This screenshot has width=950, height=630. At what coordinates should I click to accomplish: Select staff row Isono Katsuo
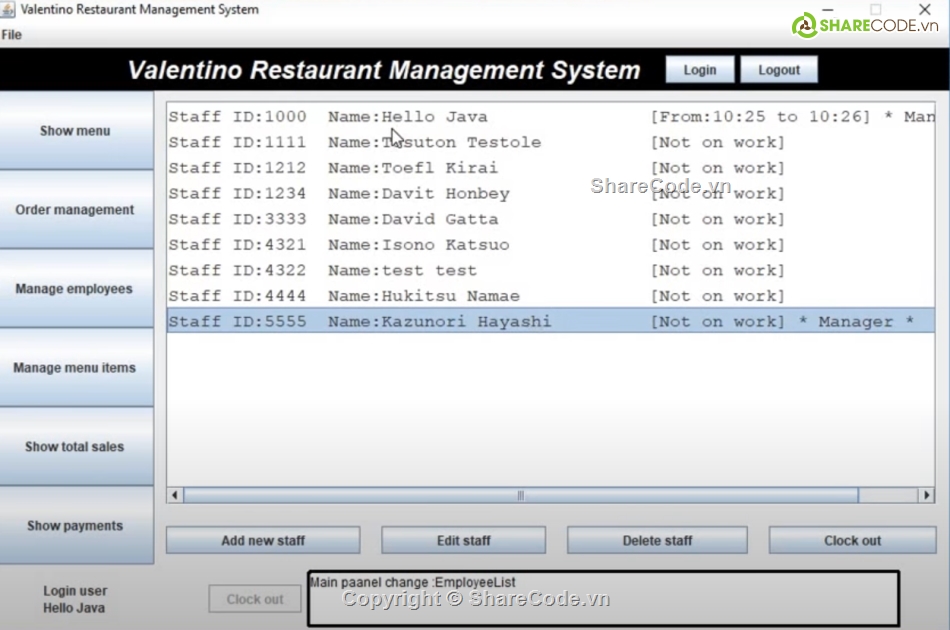point(551,245)
